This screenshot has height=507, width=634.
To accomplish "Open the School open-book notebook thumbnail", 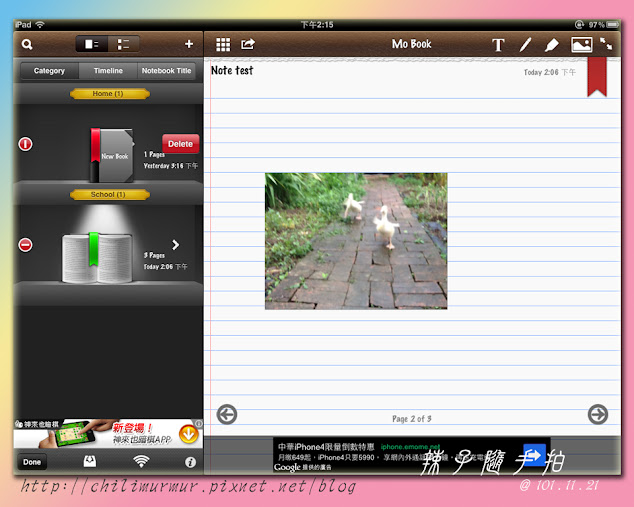I will 97,258.
